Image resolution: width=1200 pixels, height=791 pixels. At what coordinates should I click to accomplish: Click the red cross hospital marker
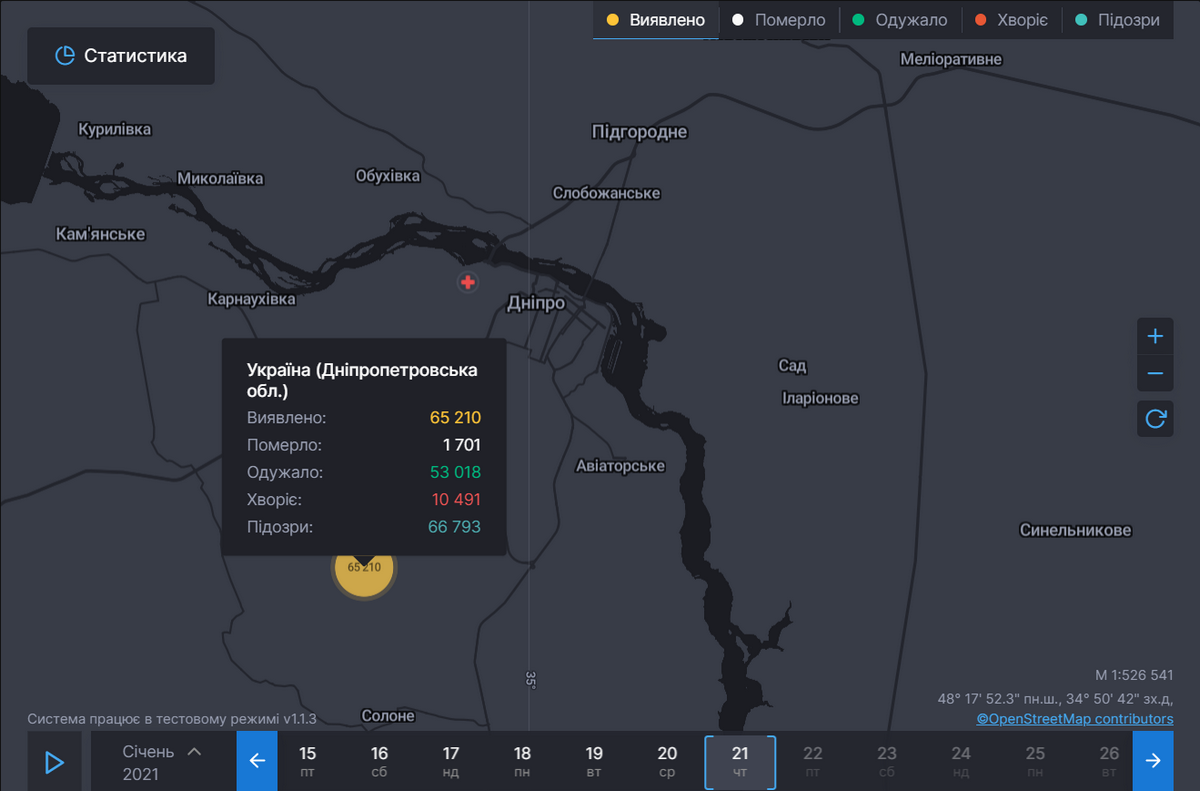pyautogui.click(x=468, y=282)
